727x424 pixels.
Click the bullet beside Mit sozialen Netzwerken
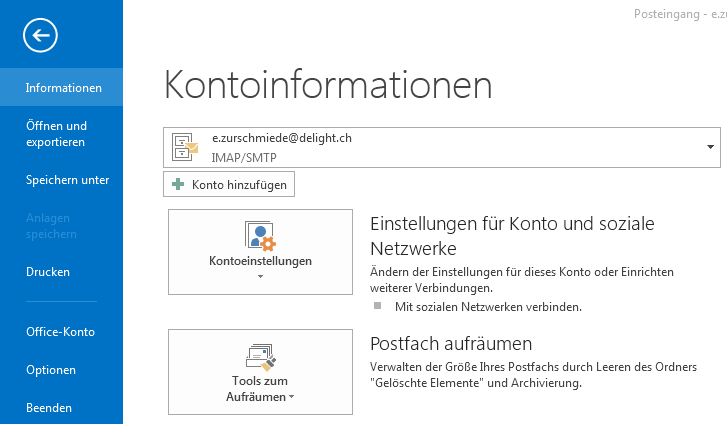click(377, 306)
